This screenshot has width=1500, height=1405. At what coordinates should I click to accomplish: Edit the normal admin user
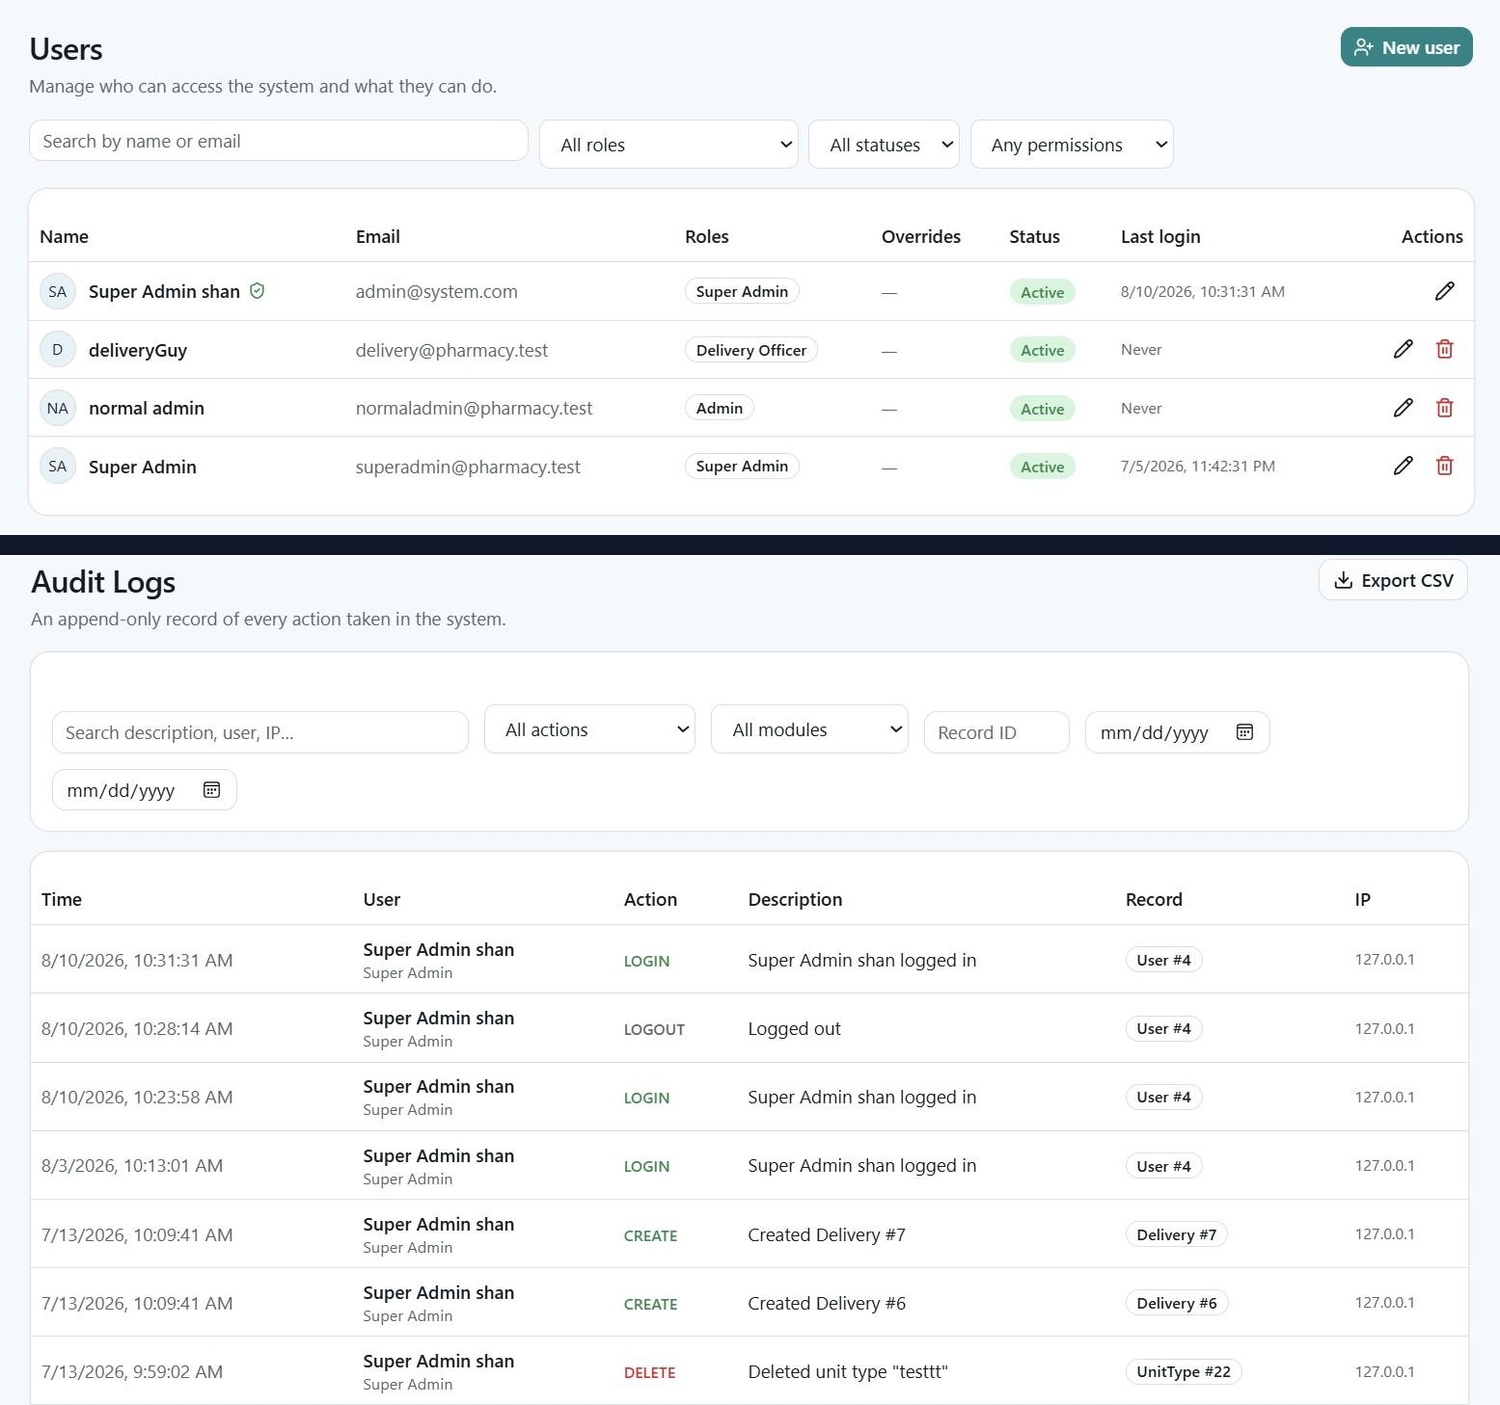[x=1403, y=407]
